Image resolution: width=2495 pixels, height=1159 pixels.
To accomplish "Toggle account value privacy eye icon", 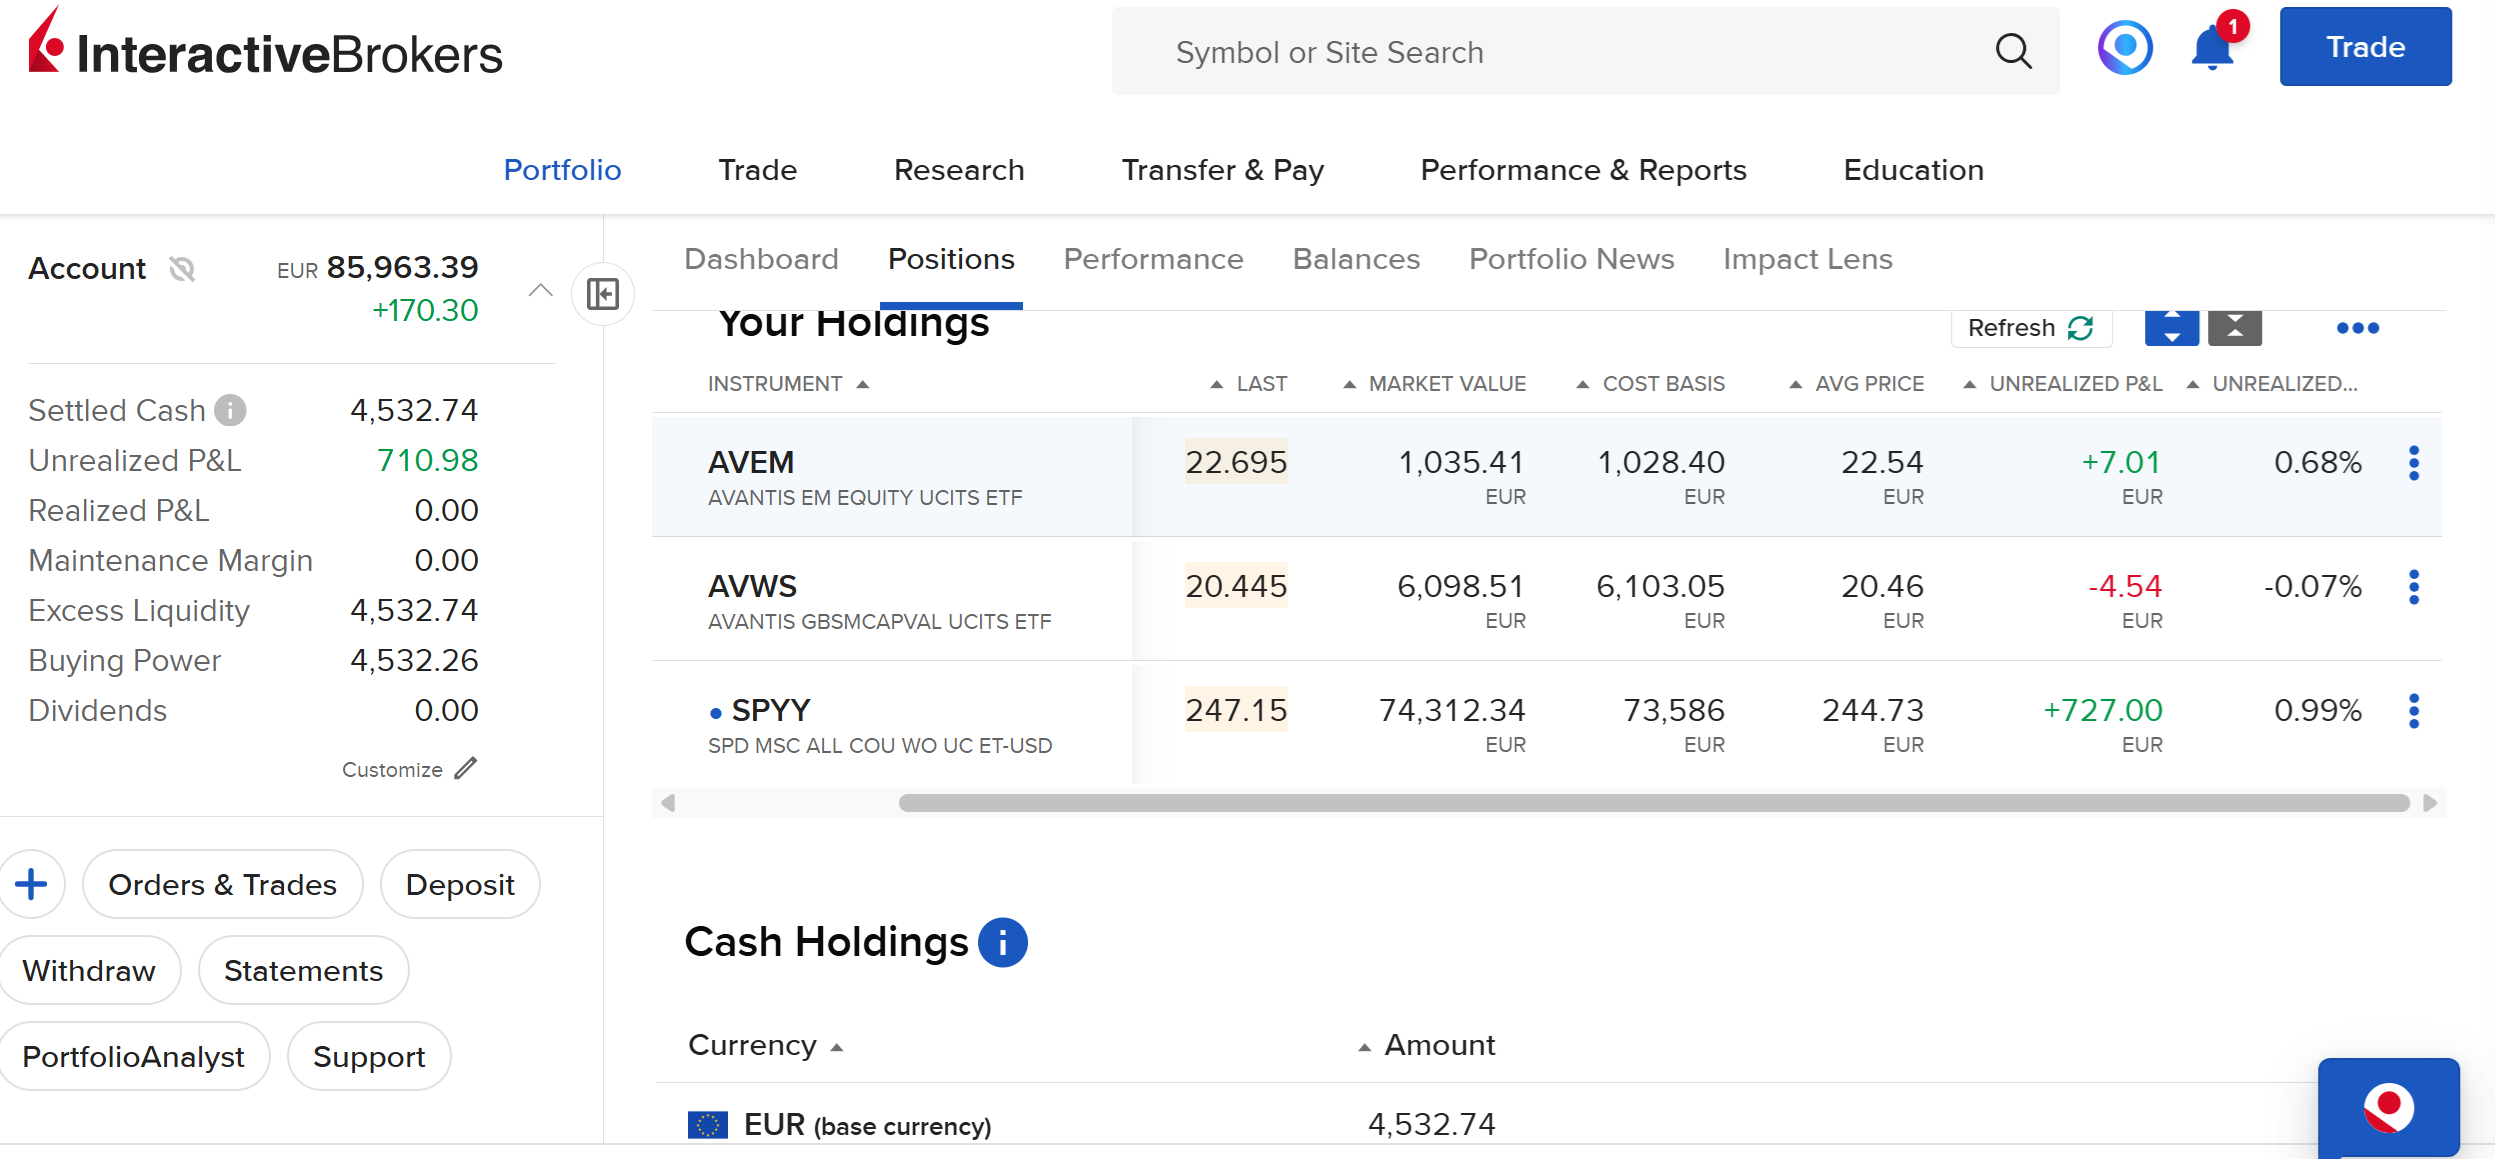I will click(x=182, y=268).
